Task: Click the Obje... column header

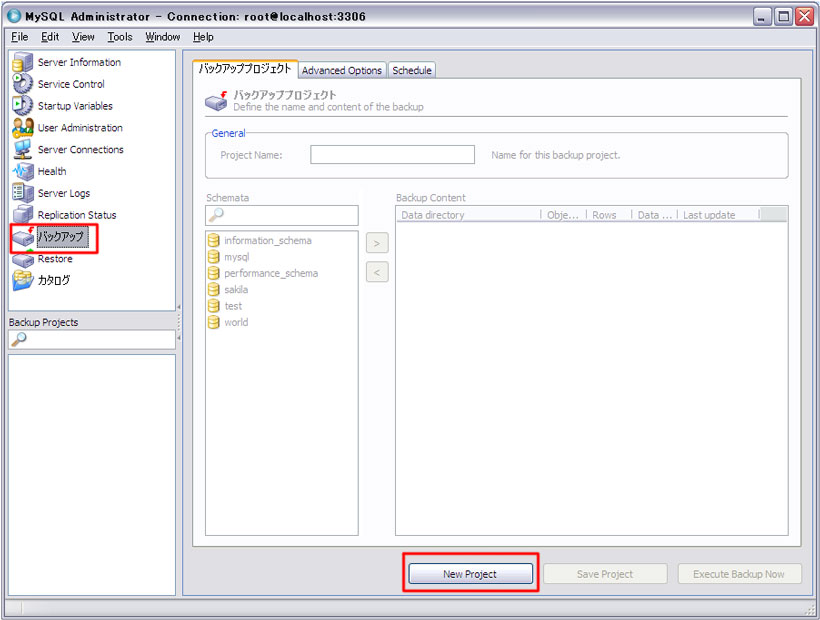Action: [564, 215]
